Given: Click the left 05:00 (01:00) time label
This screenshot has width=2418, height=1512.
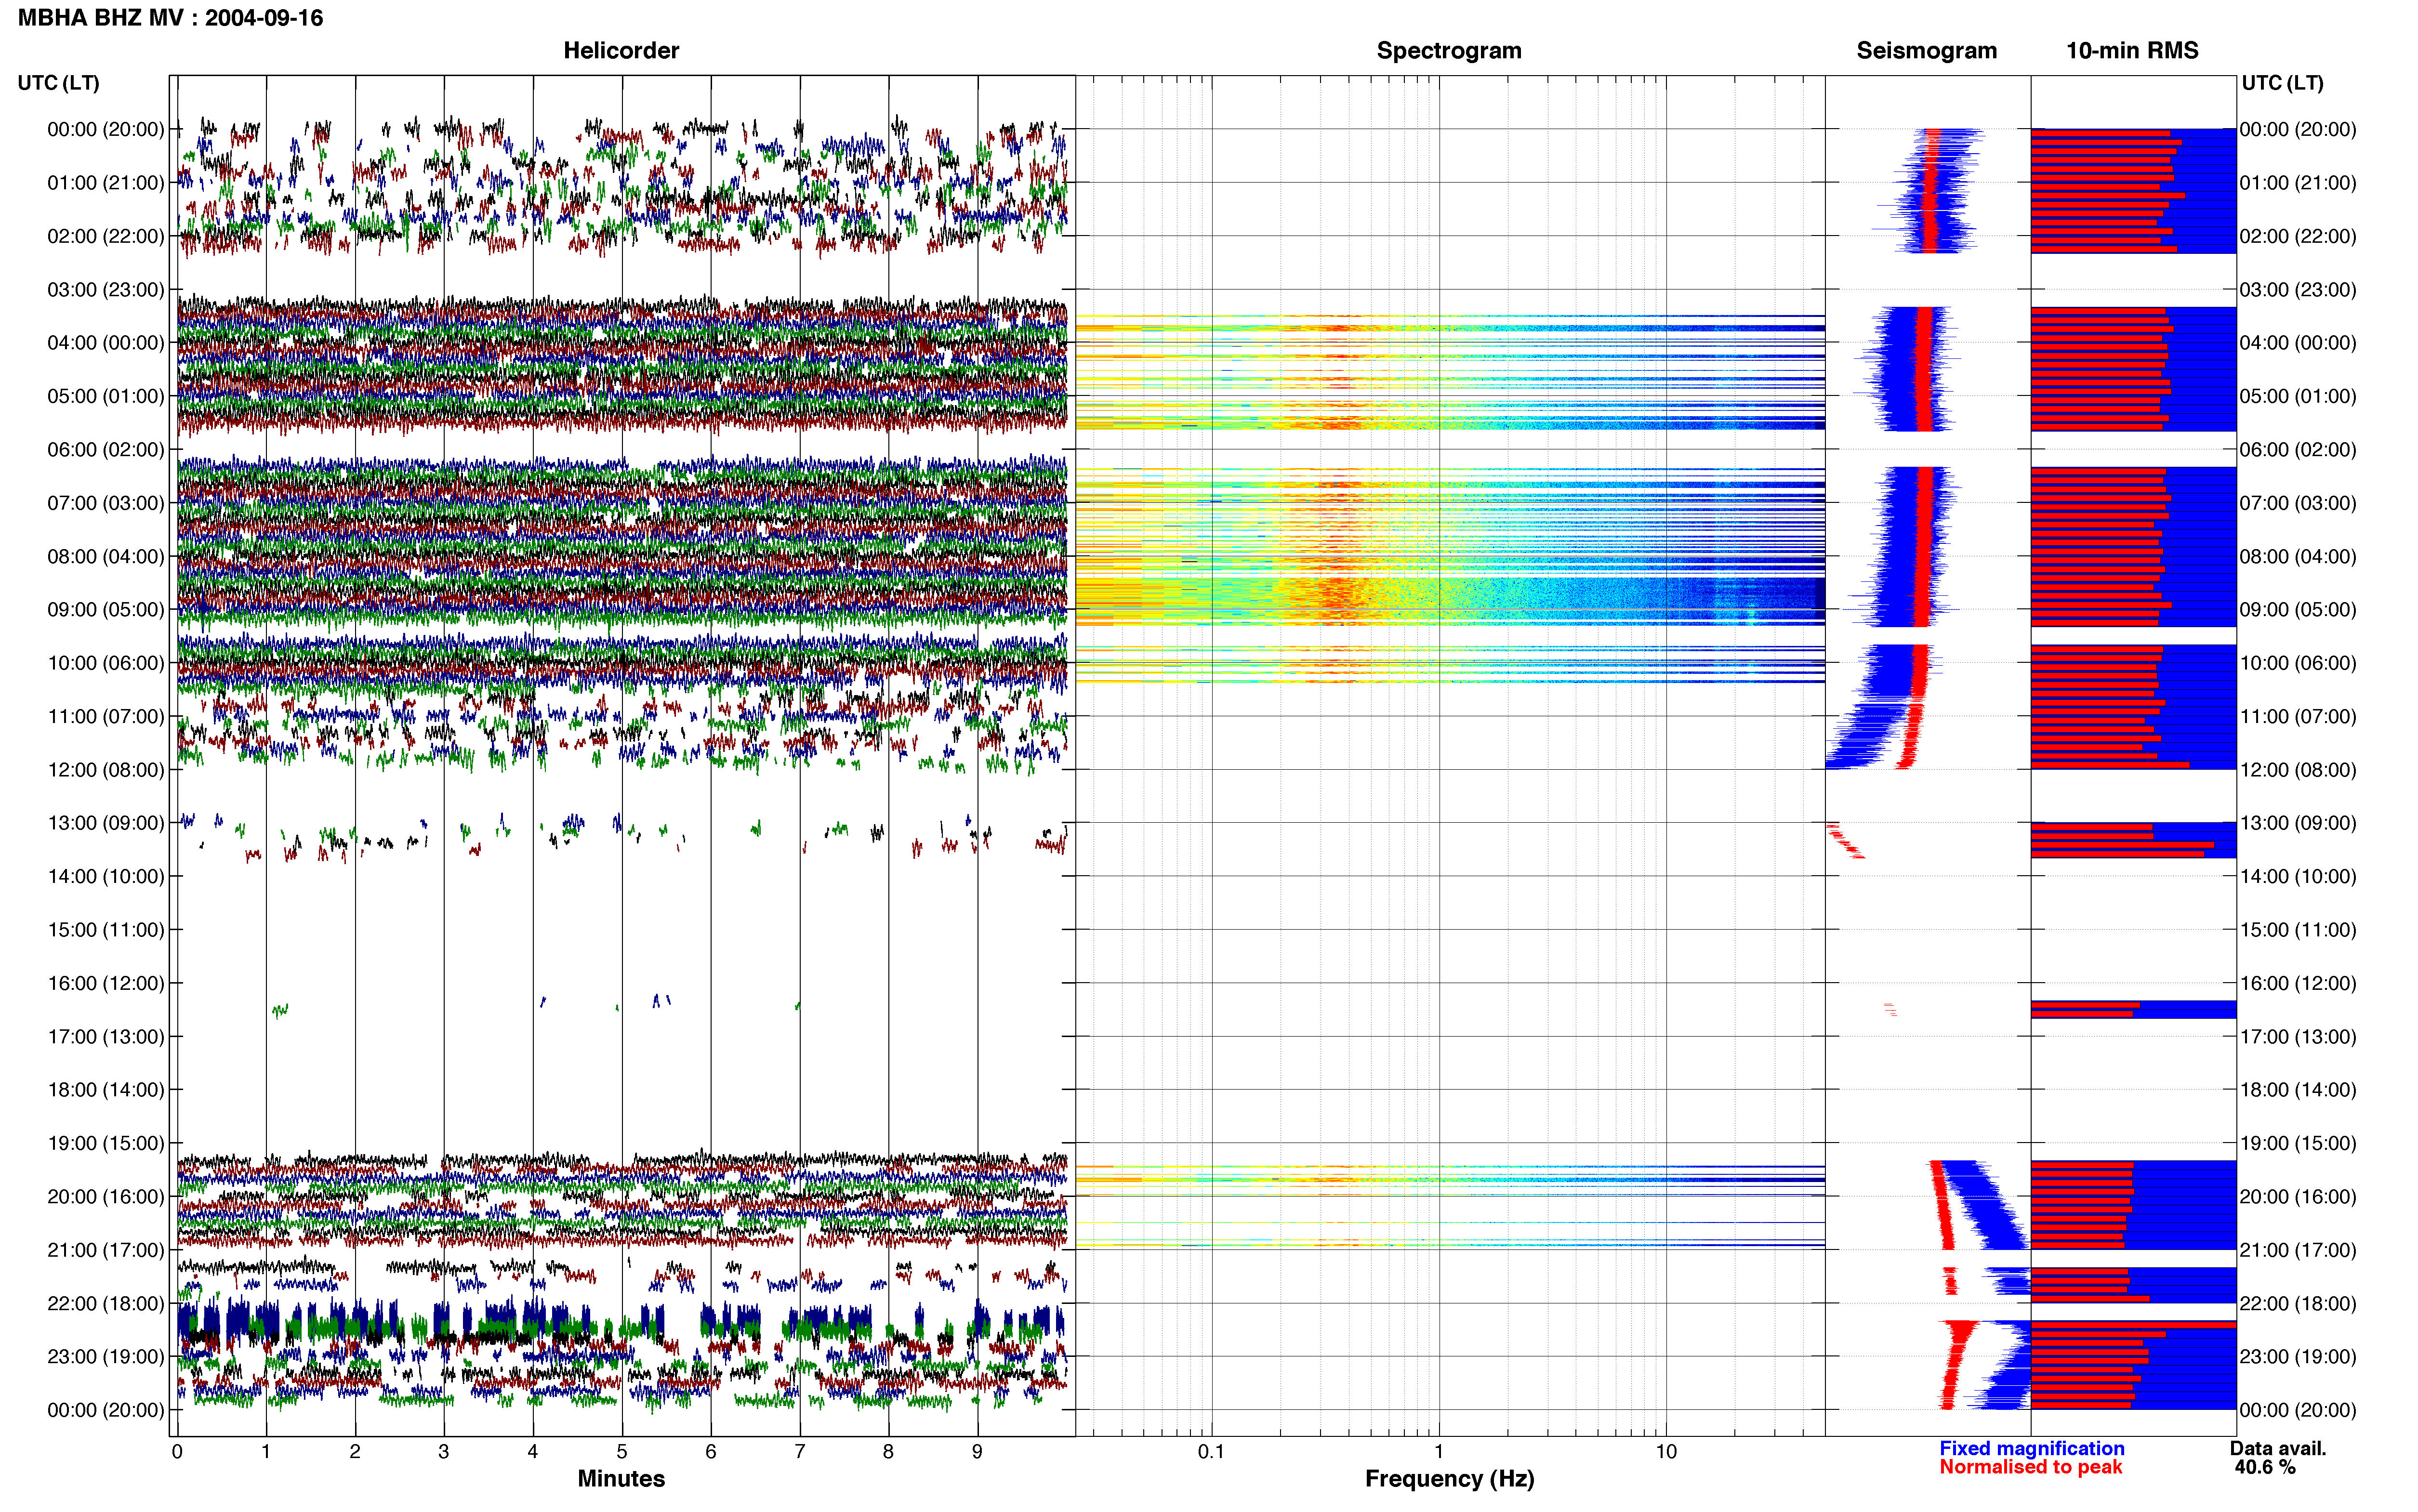Looking at the screenshot, I should coord(106,396).
